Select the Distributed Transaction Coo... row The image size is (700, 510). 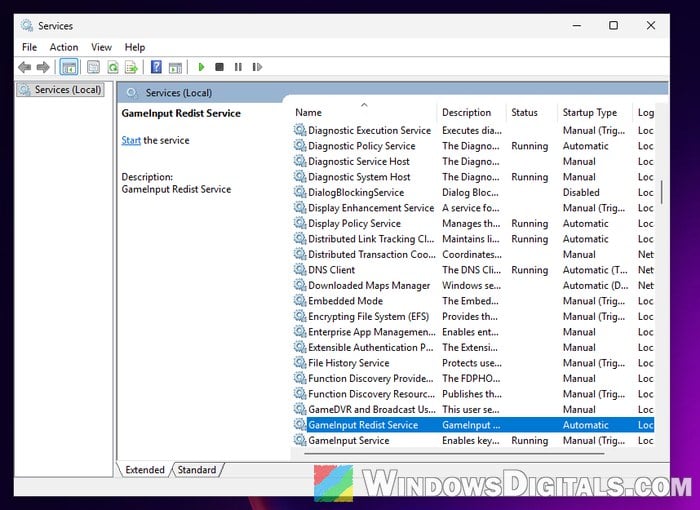(x=473, y=254)
